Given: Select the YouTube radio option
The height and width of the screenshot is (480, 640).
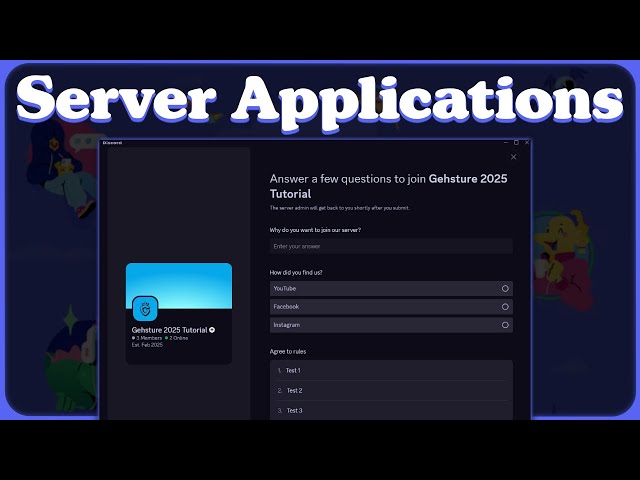Looking at the screenshot, I should click(x=391, y=289).
